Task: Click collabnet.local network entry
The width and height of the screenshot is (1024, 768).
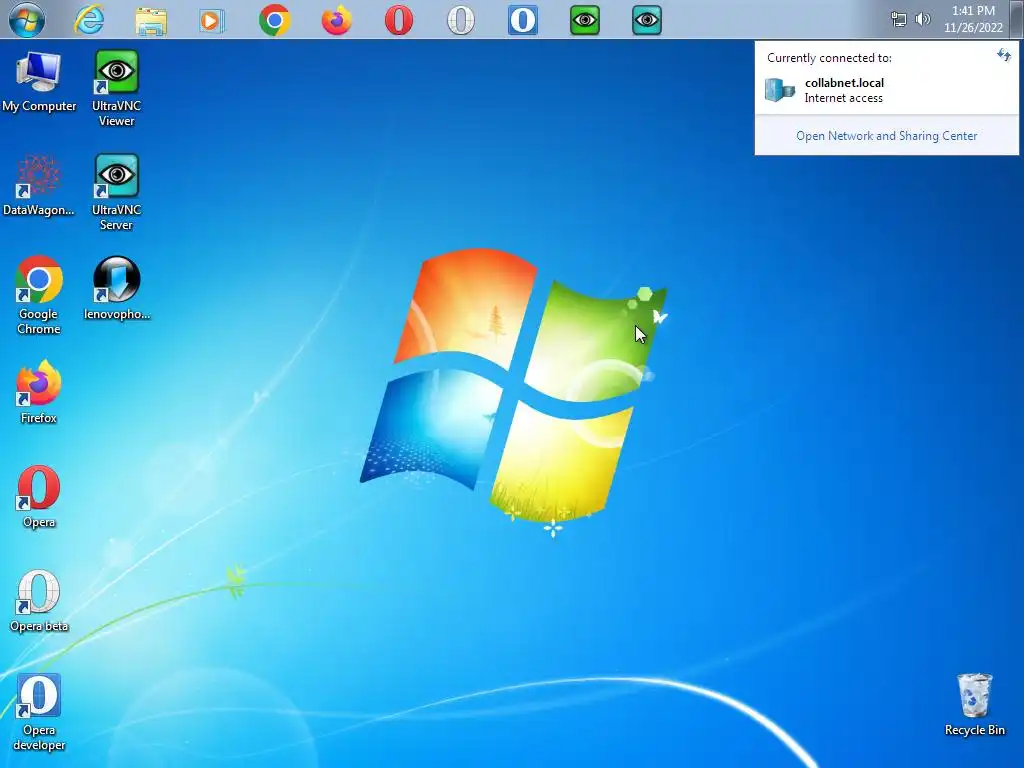Action: pos(886,90)
